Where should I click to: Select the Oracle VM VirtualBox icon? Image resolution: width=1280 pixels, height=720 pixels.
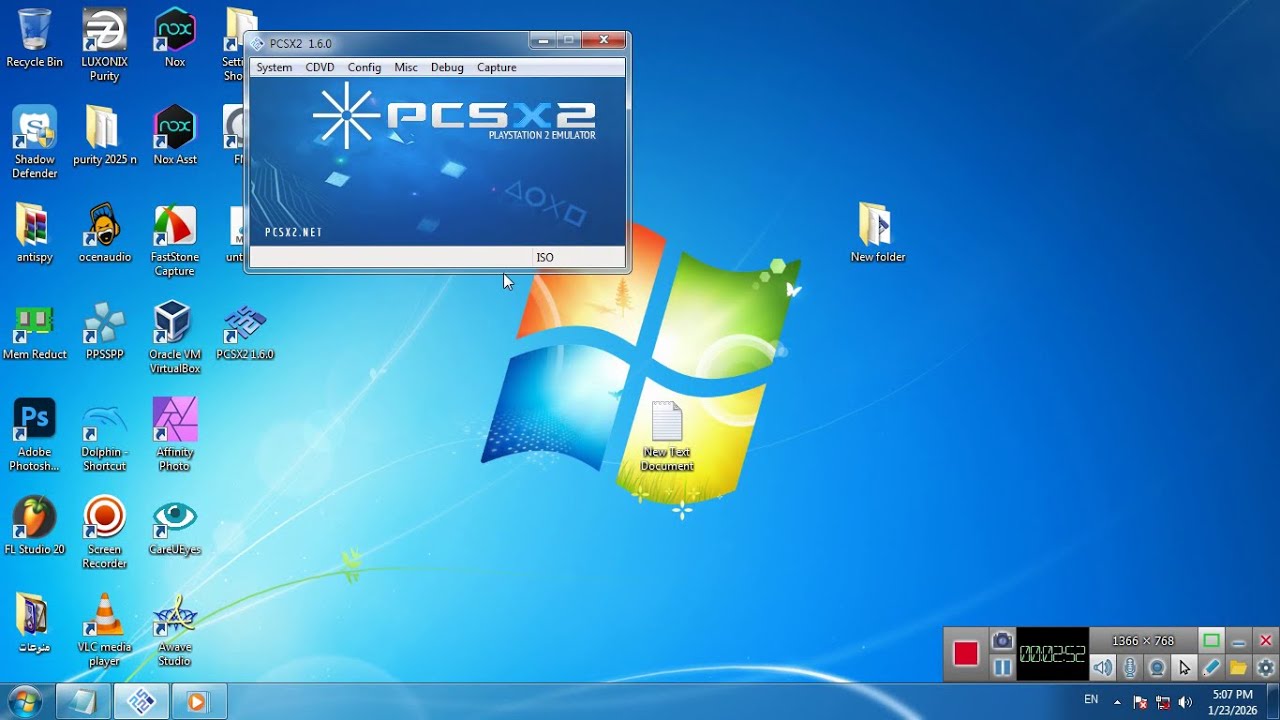pos(175,338)
